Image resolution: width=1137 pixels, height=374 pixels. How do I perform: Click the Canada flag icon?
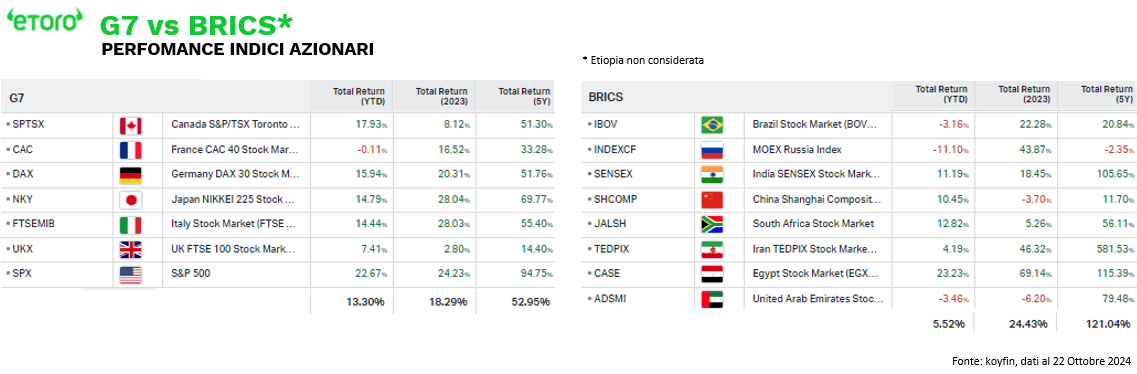pos(131,125)
